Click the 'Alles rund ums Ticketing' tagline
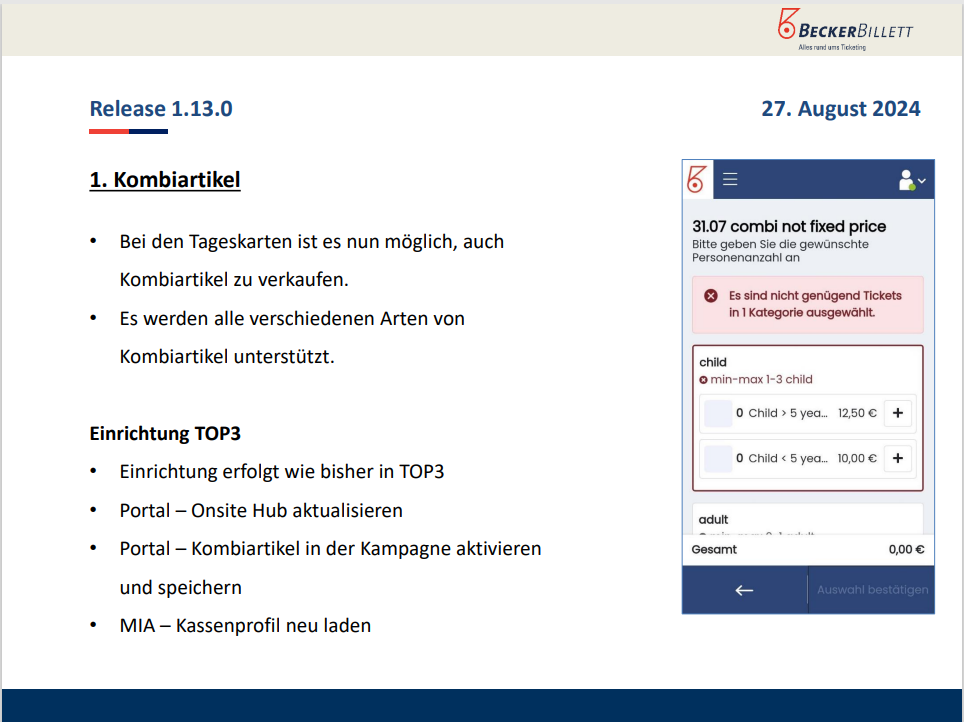 tap(832, 47)
